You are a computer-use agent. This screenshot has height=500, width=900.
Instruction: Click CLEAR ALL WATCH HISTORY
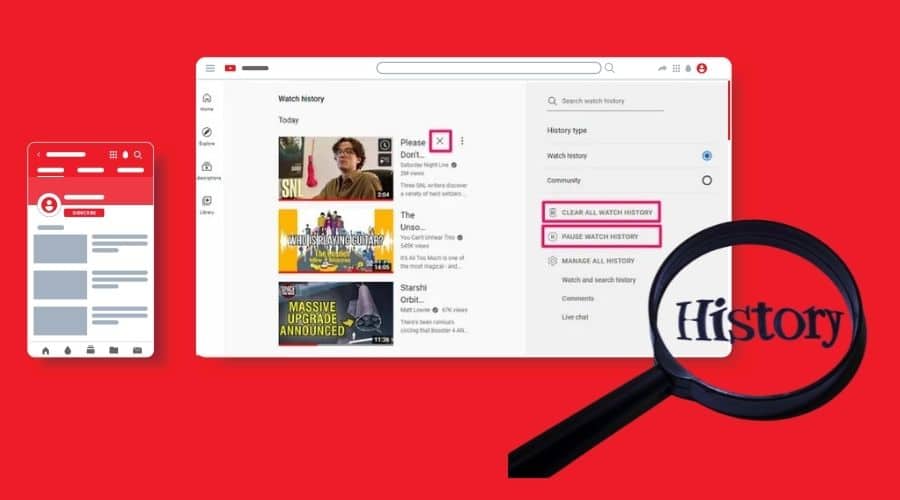(x=601, y=212)
